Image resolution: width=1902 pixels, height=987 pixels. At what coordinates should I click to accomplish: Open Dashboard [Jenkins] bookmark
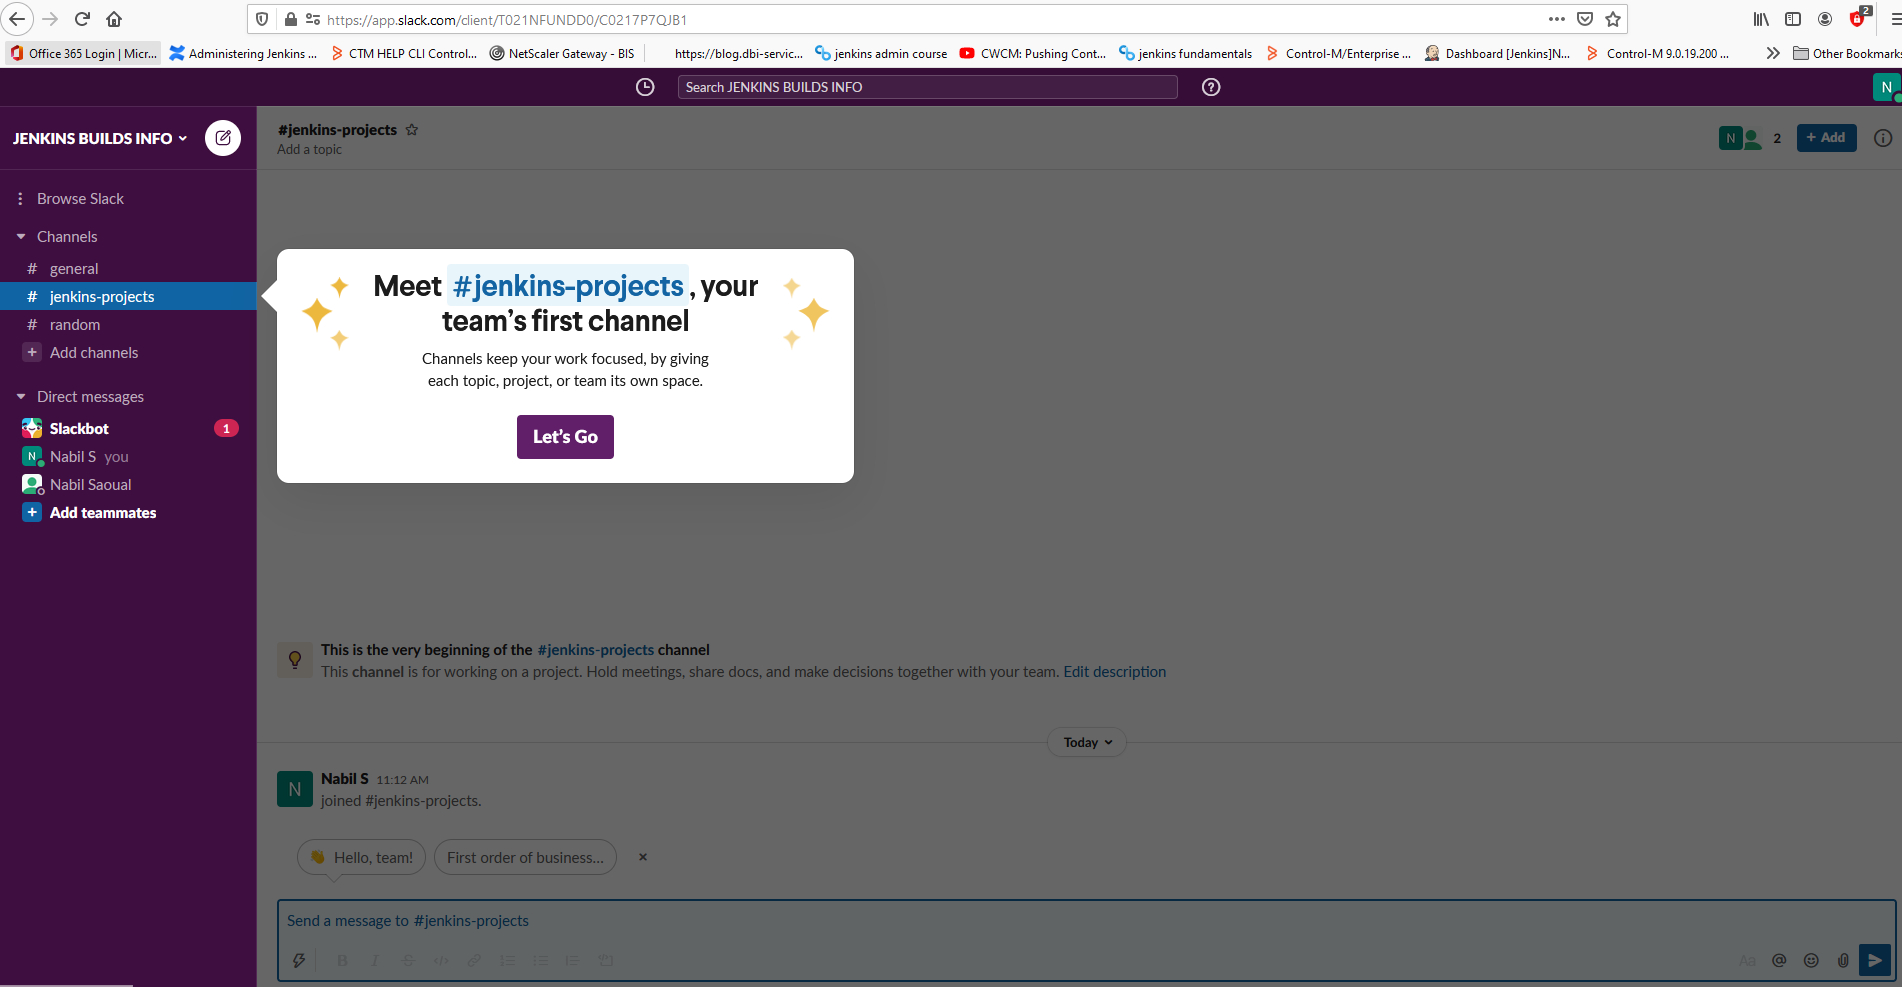[x=1497, y=53]
